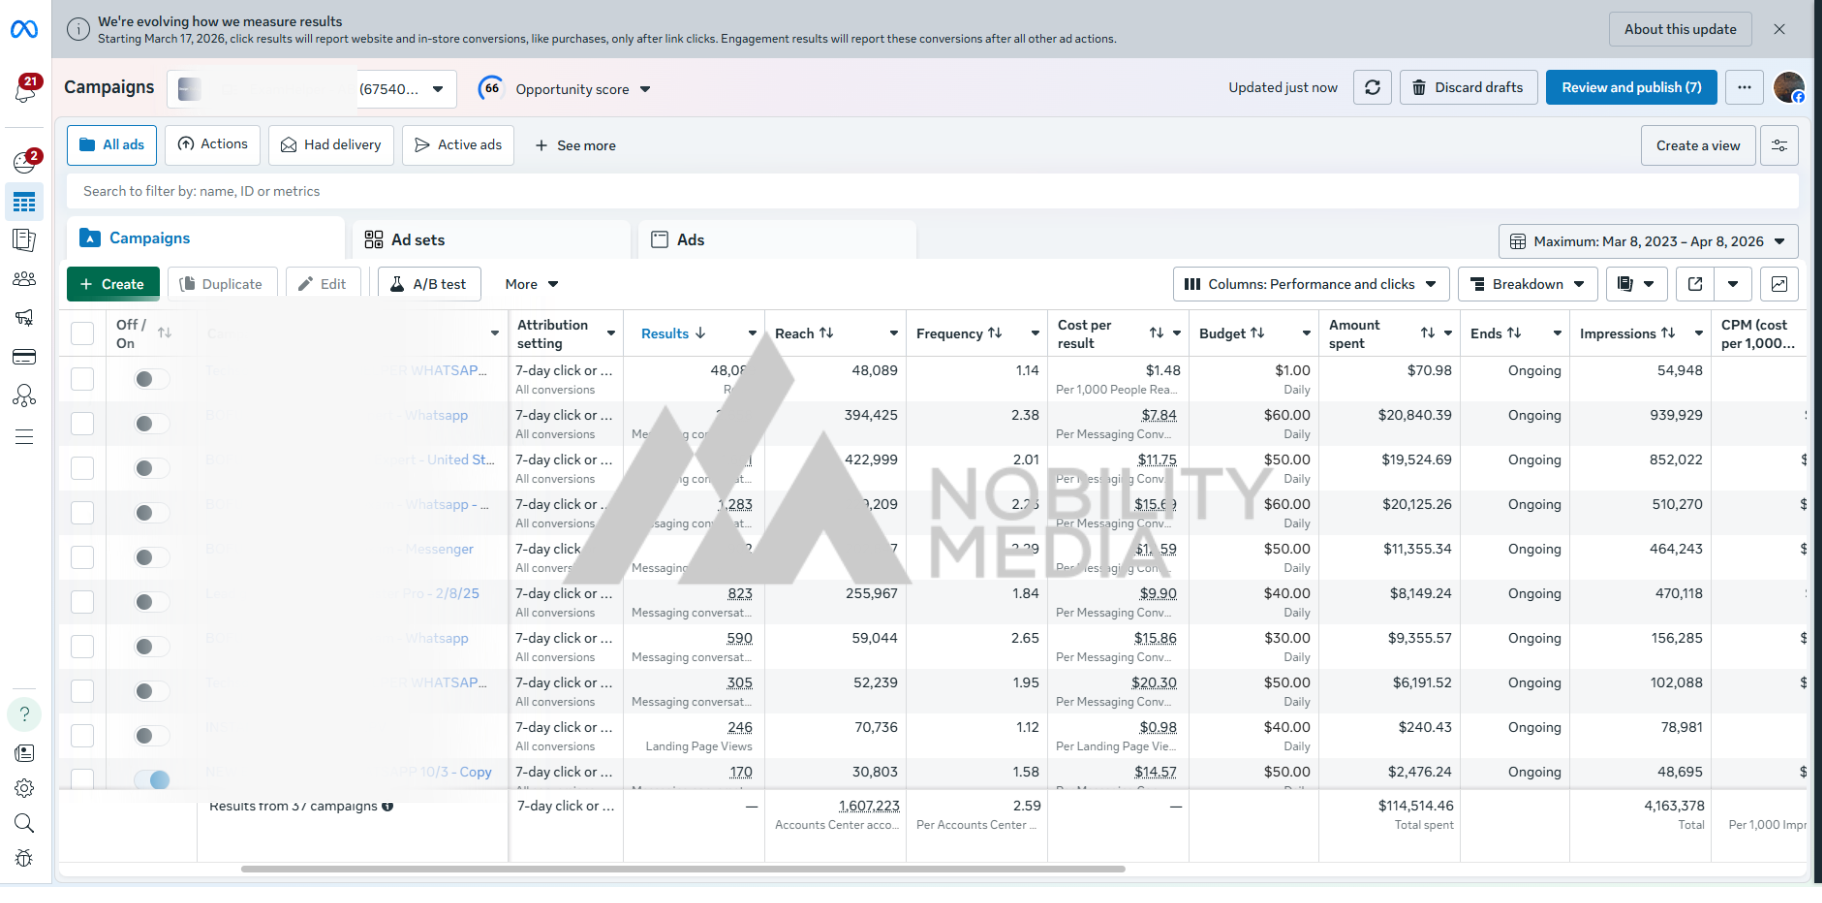1822x903 pixels.
Task: Sort the Frequency column
Action: (x=995, y=333)
